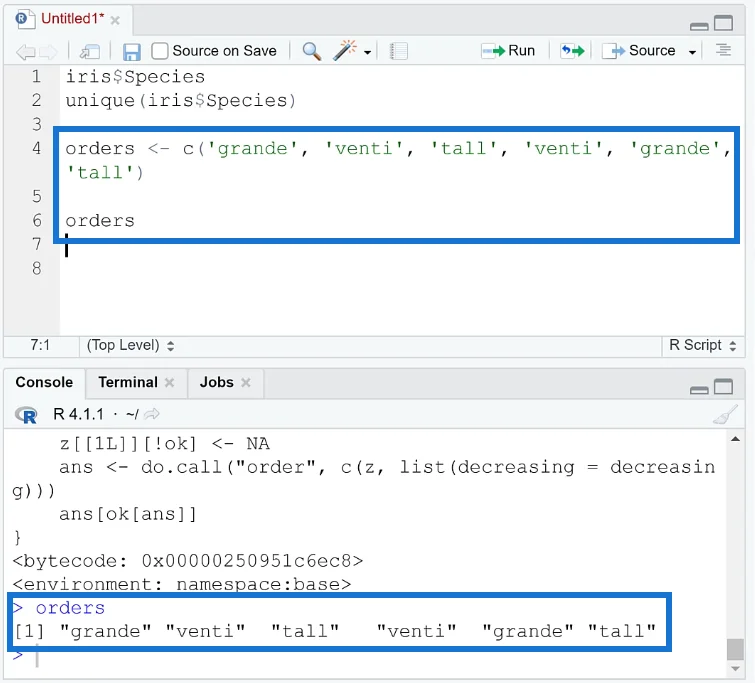
Task: Click the orders assignment on line 4
Action: pyautogui.click(x=399, y=160)
